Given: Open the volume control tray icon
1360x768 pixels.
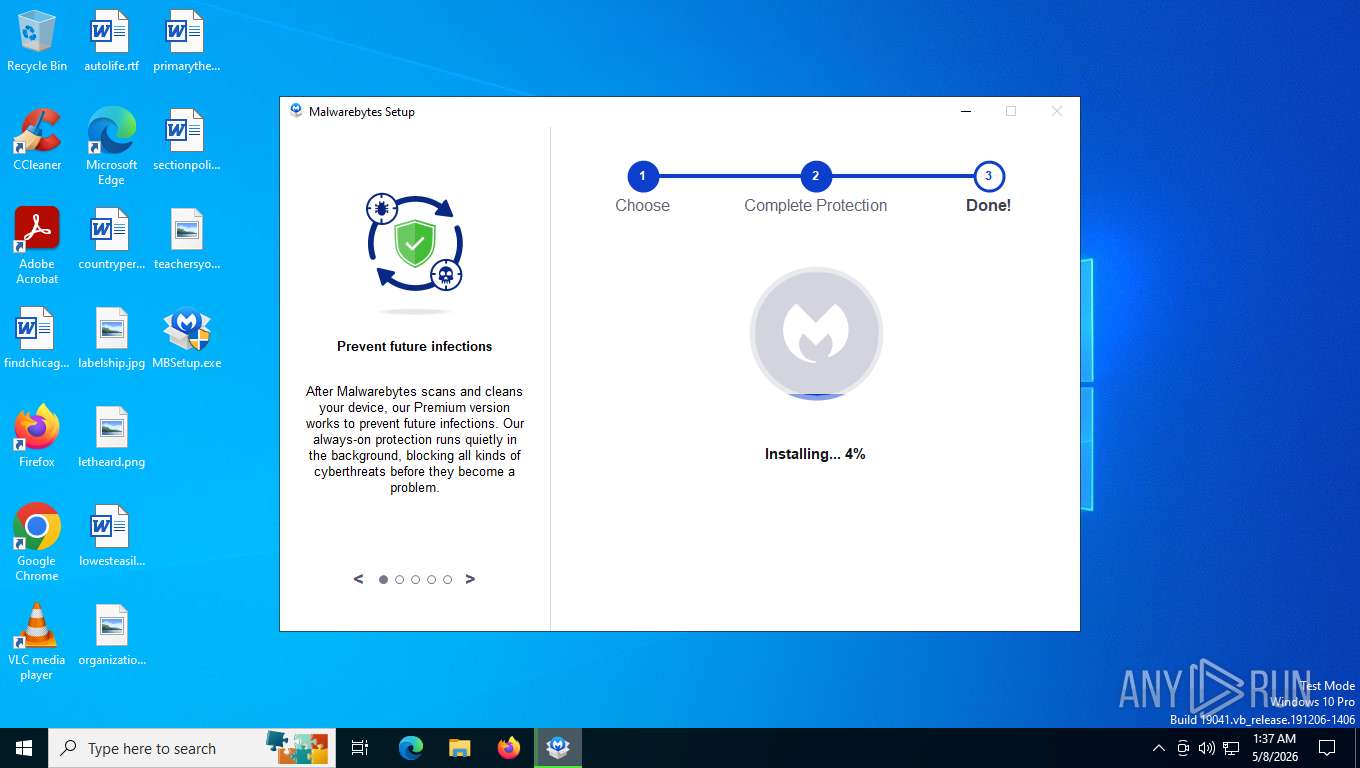Looking at the screenshot, I should click(1207, 748).
